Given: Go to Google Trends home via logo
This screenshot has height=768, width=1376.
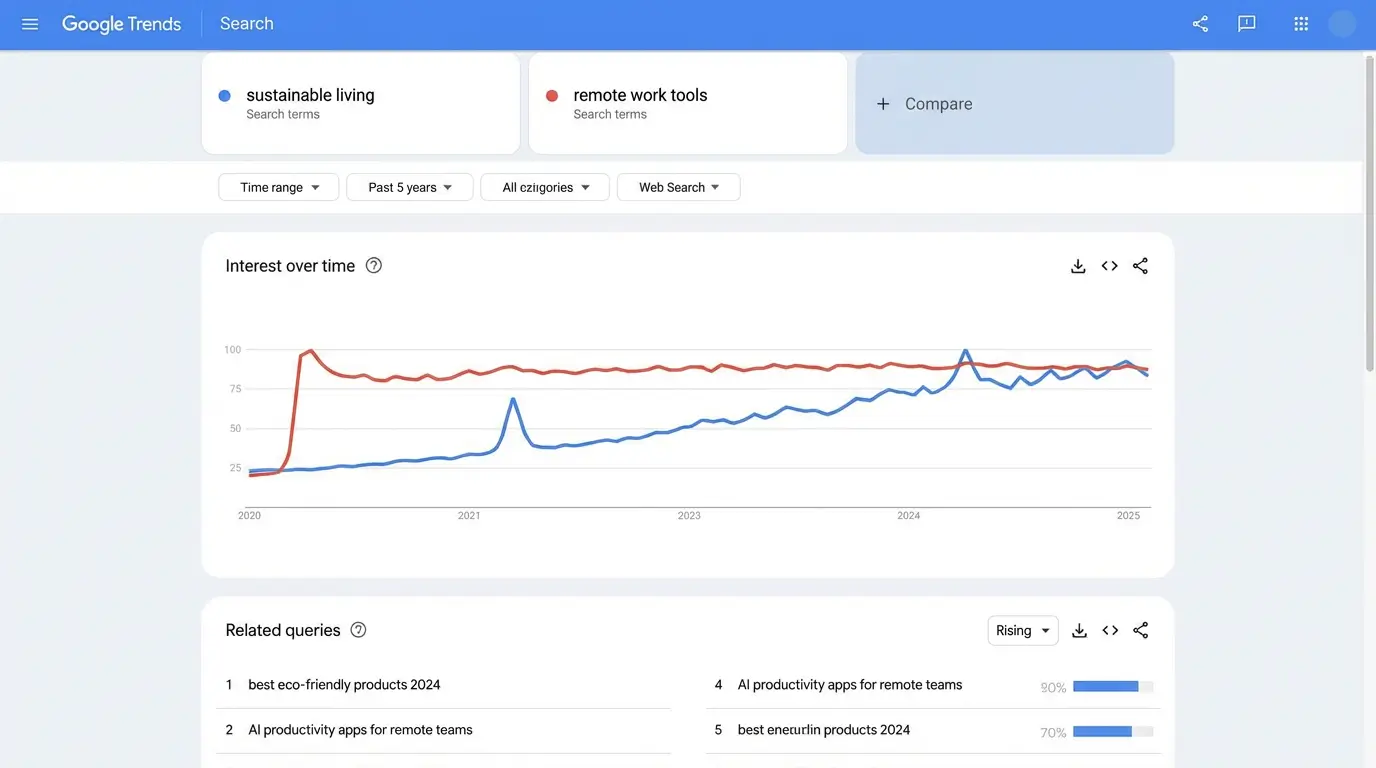Looking at the screenshot, I should (x=120, y=21).
